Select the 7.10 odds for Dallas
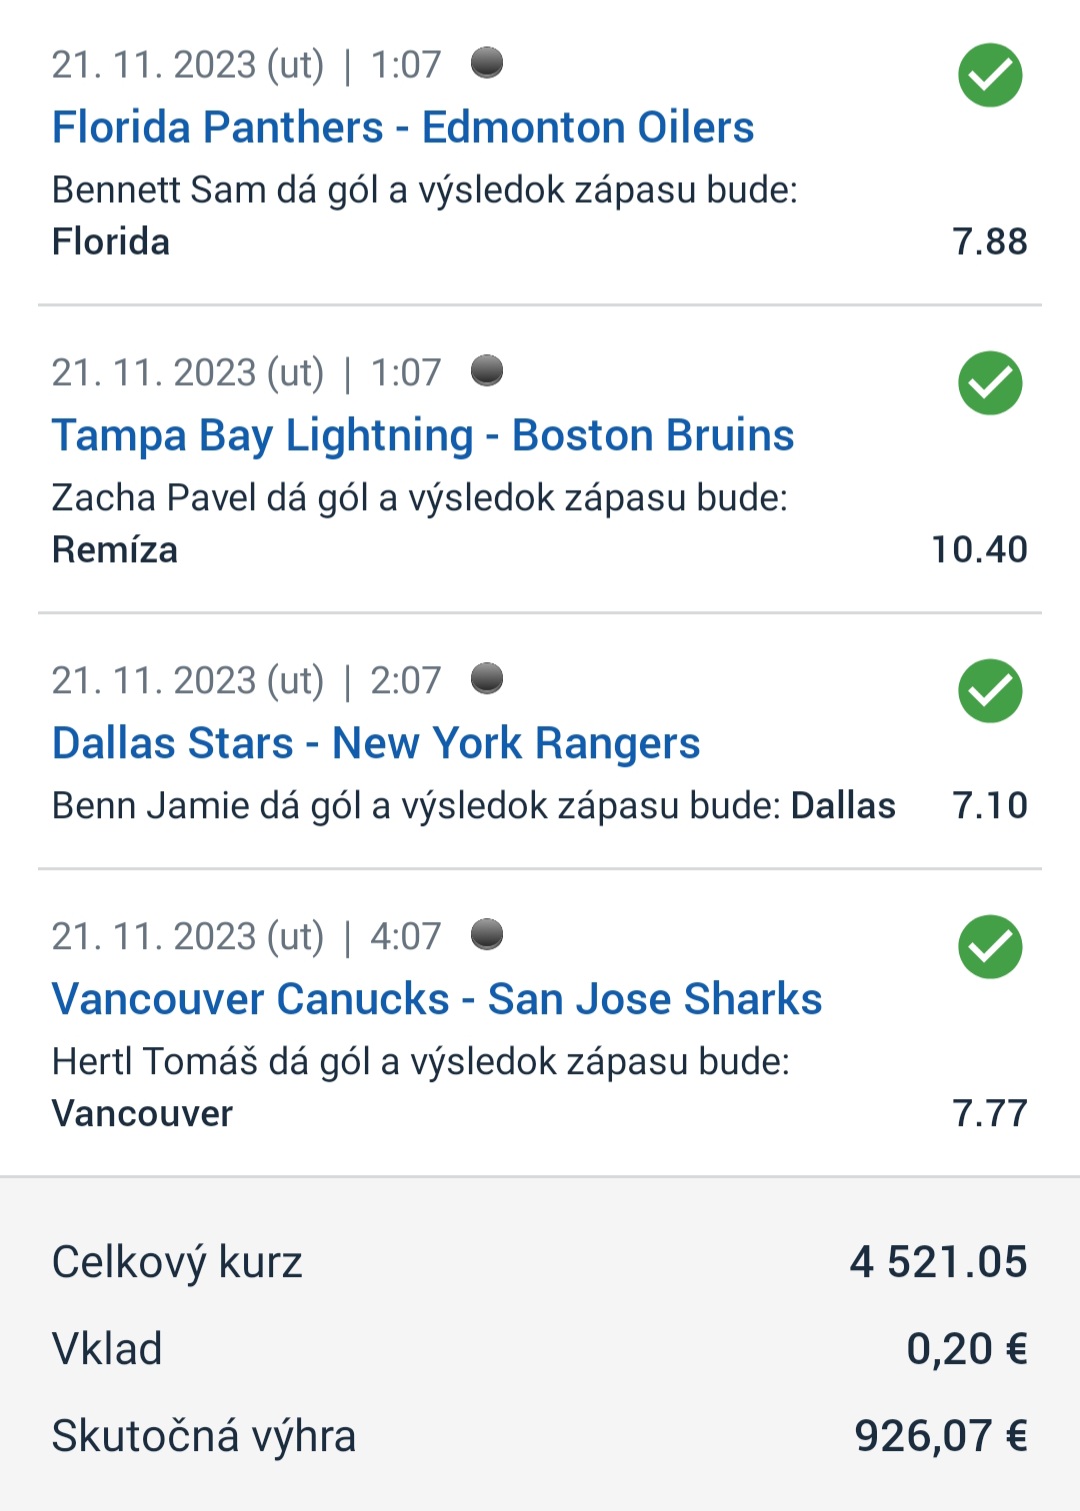1080x1511 pixels. point(990,806)
